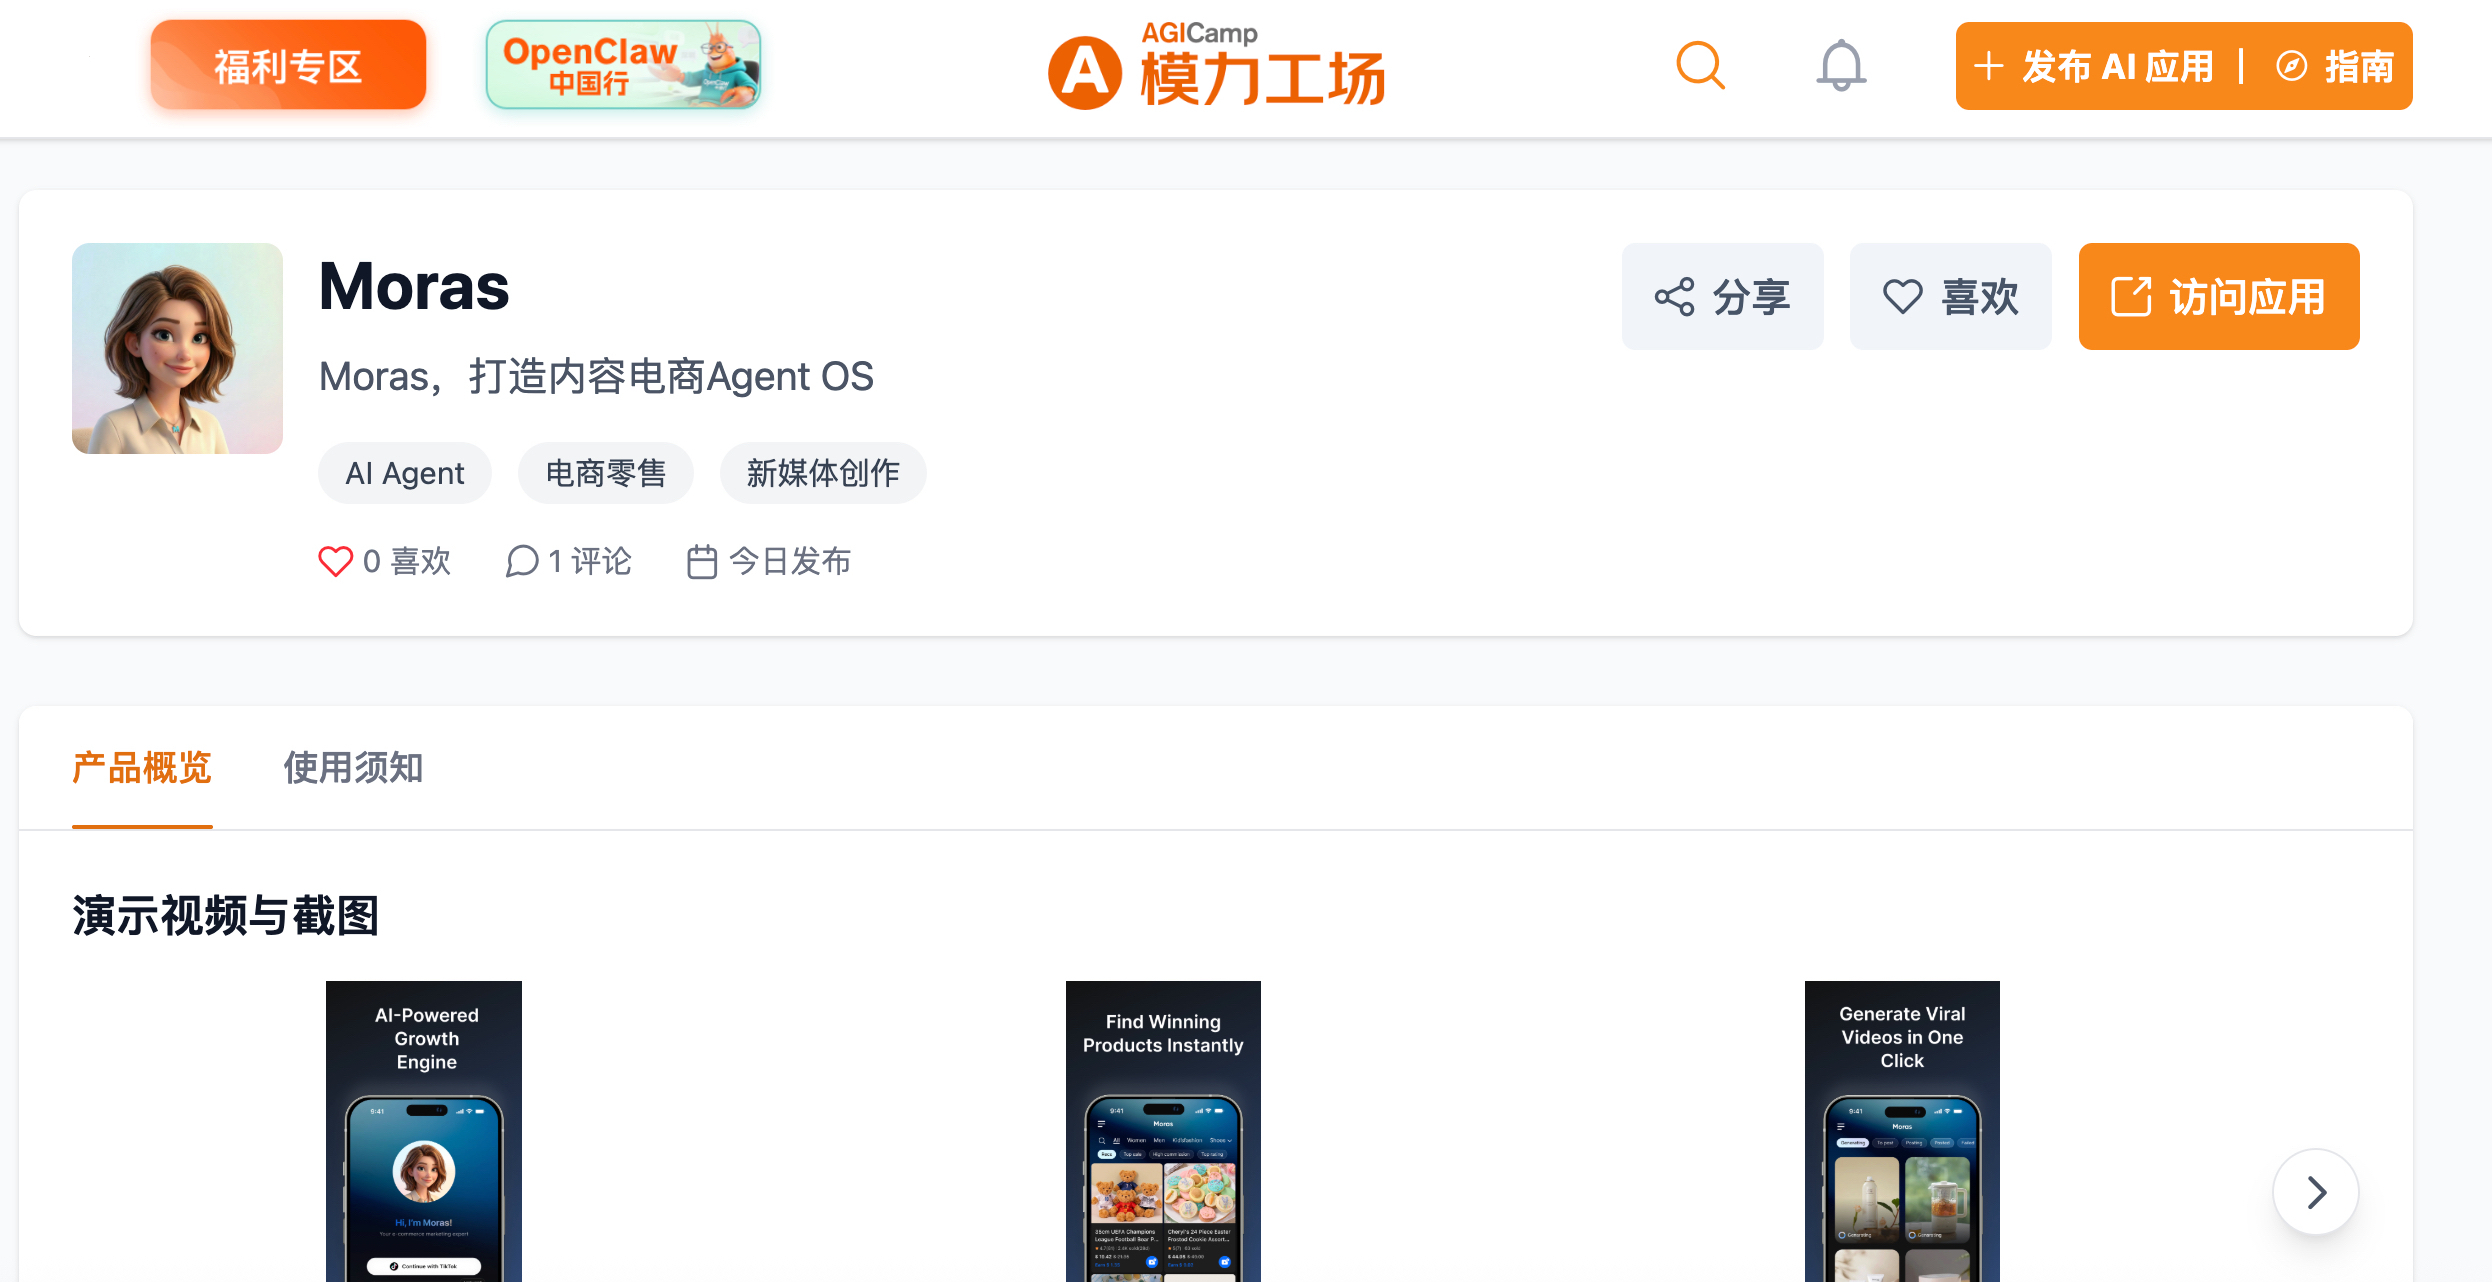Open the OpenClaw 中国行 banner
The width and height of the screenshot is (2492, 1282).
pos(623,66)
